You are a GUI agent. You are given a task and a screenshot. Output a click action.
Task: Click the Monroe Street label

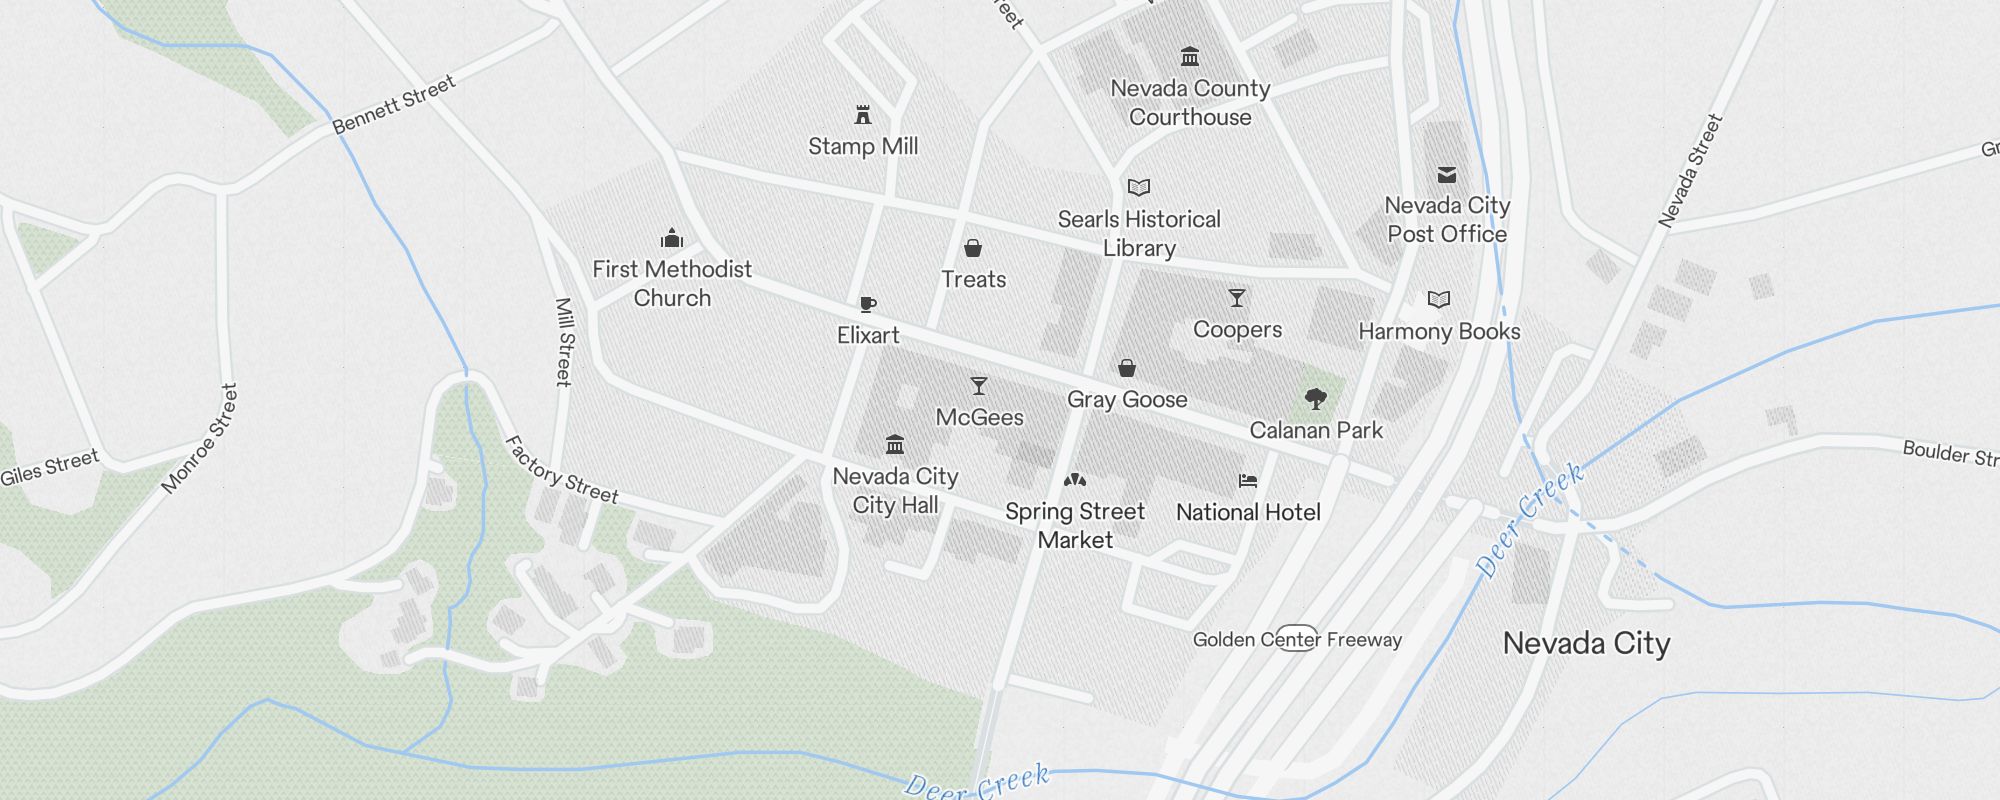pos(200,439)
